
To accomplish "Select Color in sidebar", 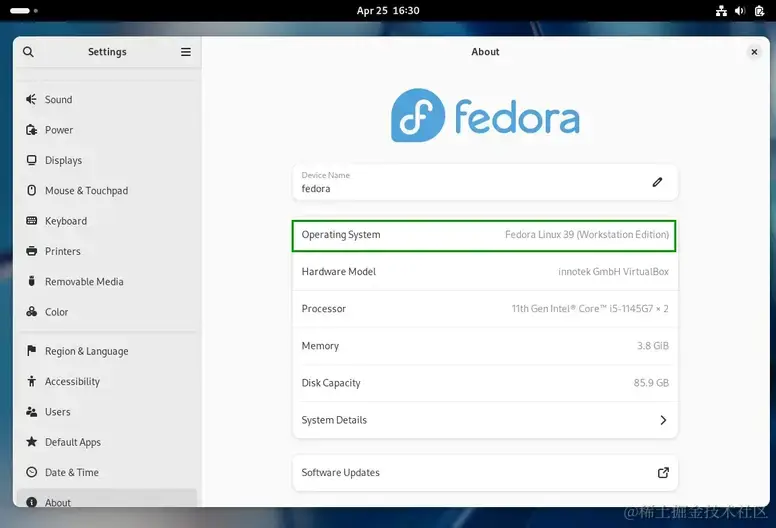I will click(107, 312).
